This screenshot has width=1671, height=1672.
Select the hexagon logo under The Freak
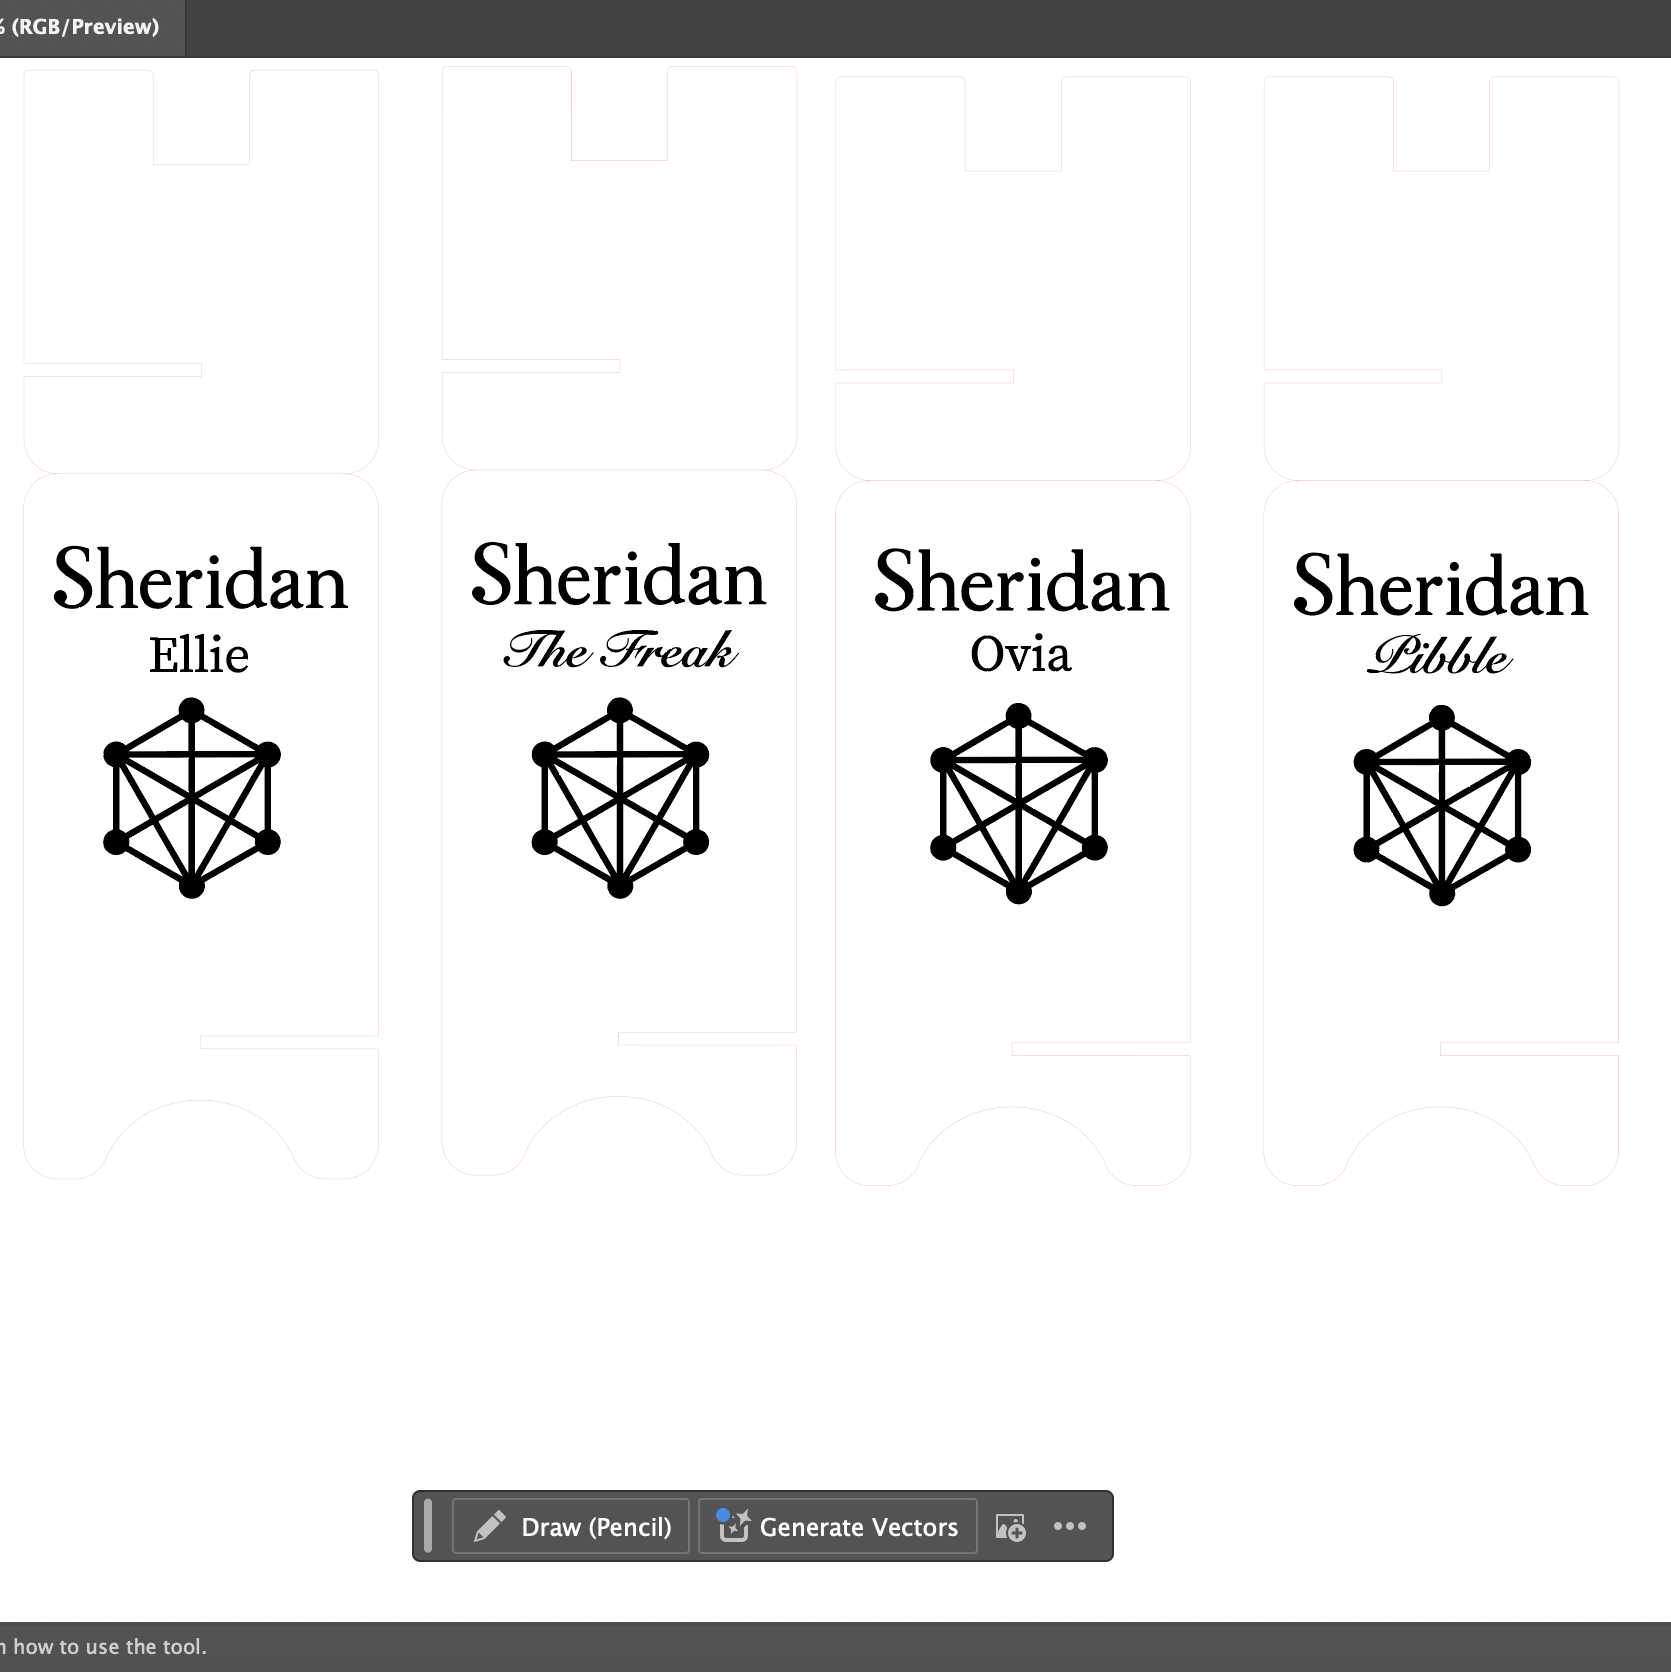(x=620, y=798)
